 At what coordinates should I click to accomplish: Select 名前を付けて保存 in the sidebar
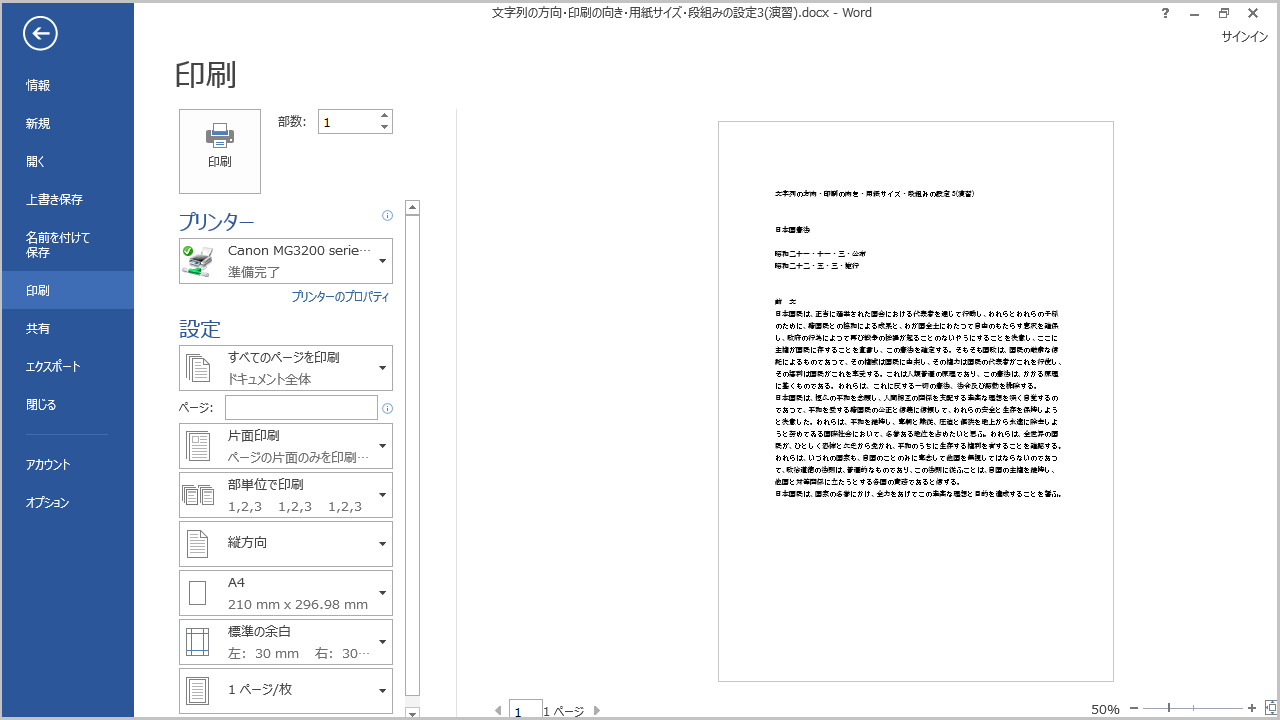coord(67,245)
